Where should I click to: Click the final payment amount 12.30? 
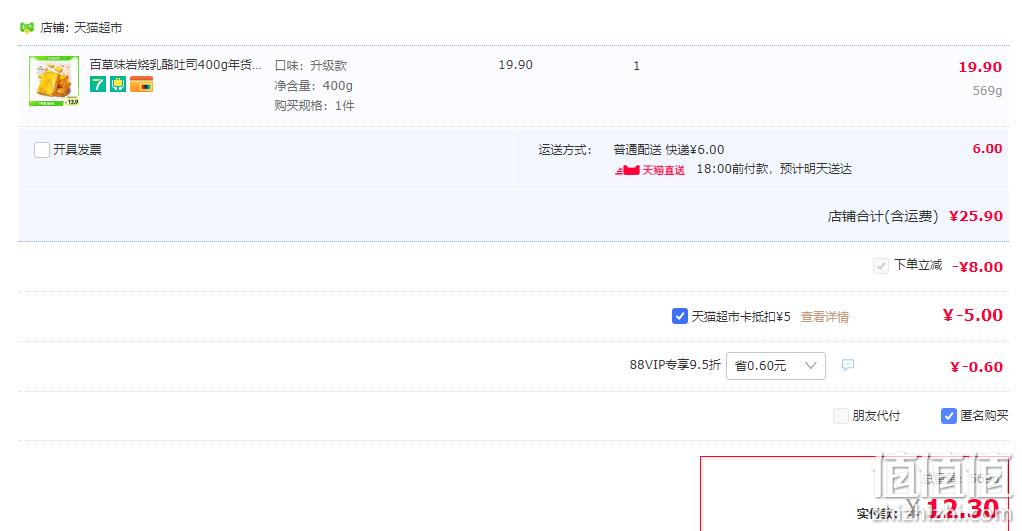click(963, 509)
